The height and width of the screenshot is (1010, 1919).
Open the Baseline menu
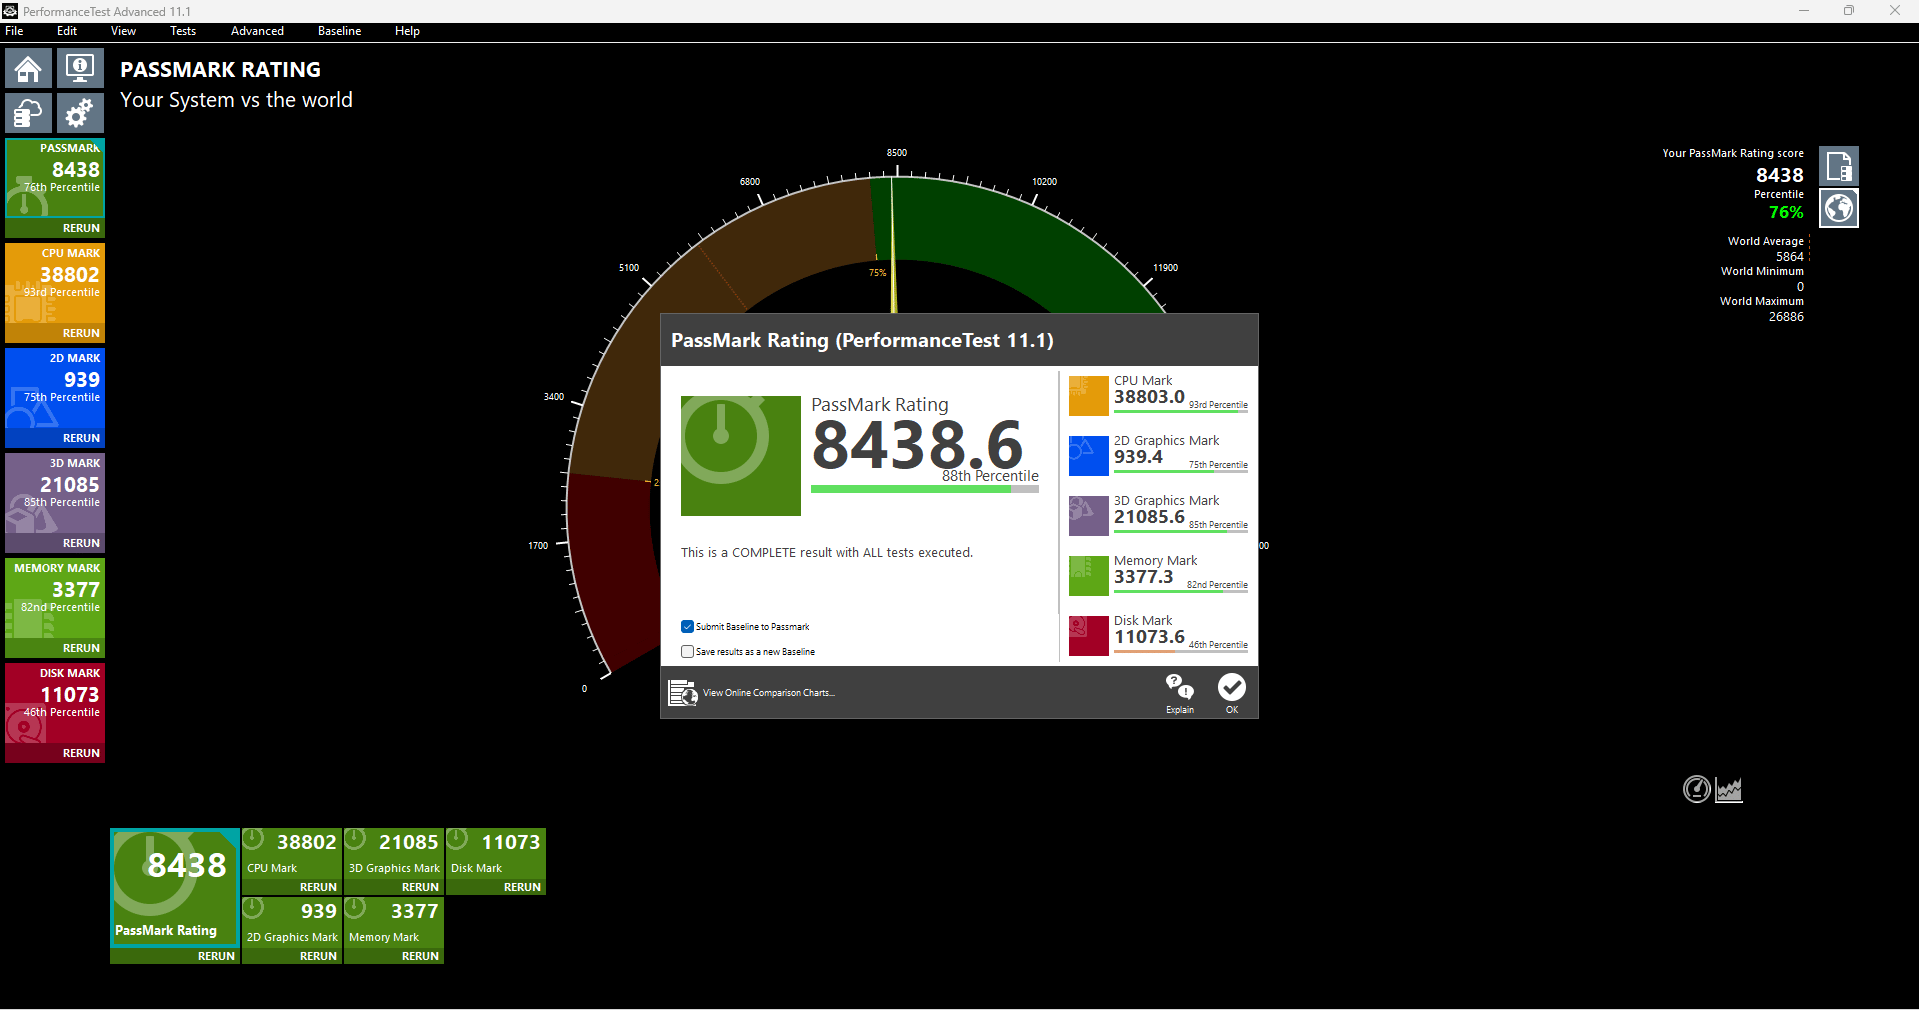coord(339,31)
